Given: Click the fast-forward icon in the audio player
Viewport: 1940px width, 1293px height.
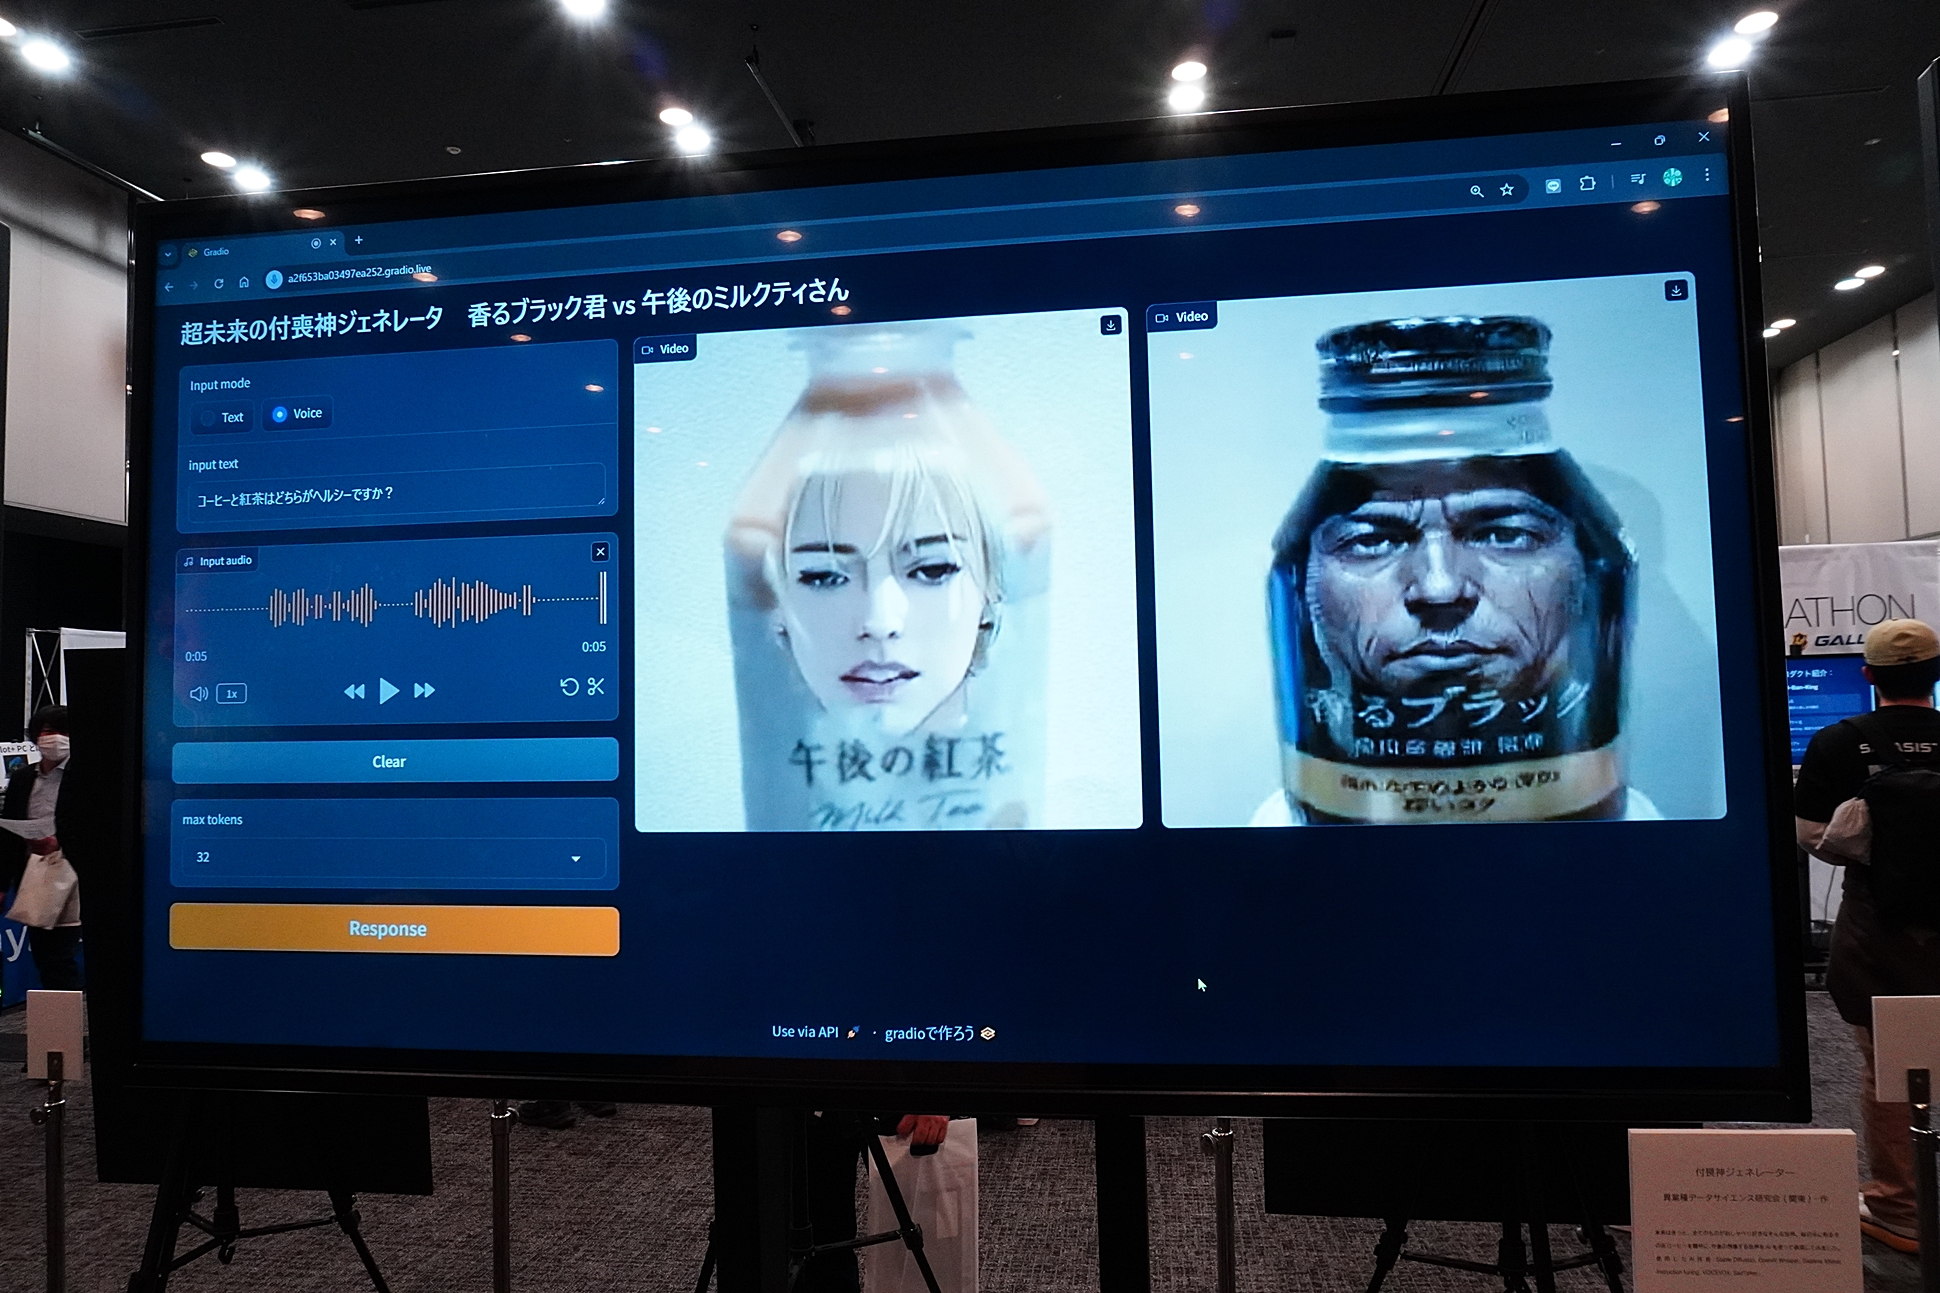Looking at the screenshot, I should pyautogui.click(x=425, y=691).
